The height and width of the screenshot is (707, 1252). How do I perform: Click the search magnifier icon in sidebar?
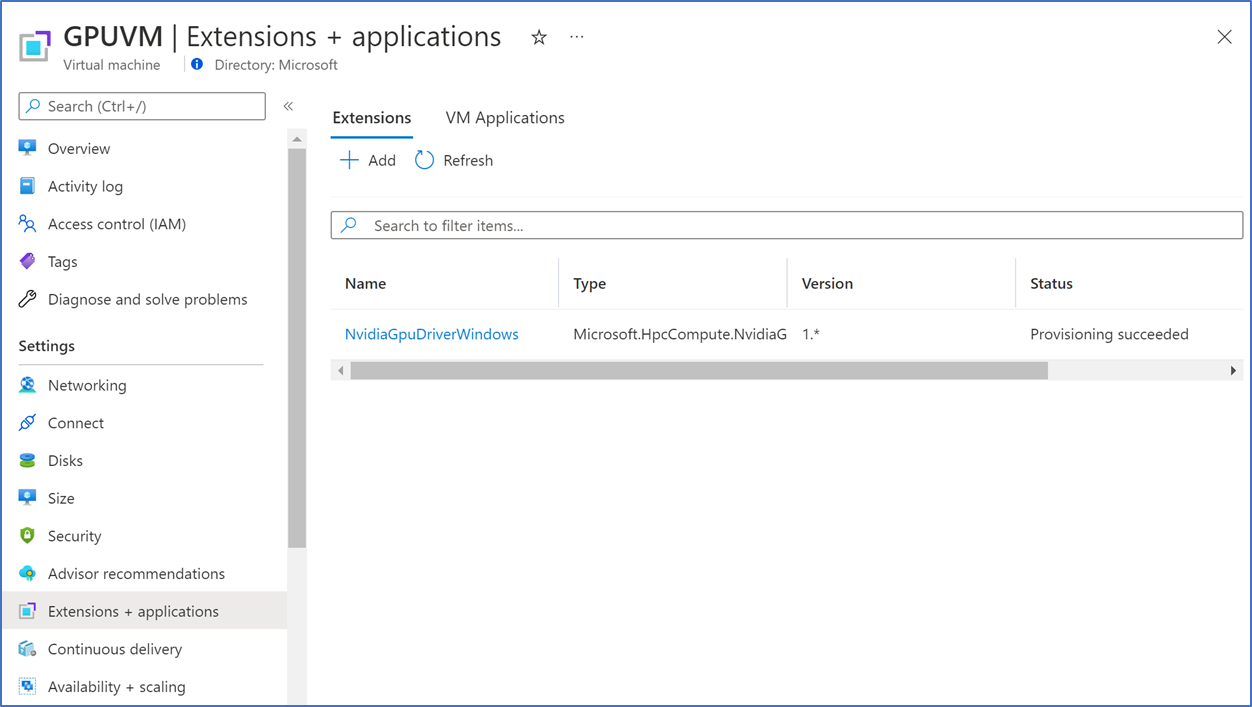(x=34, y=106)
